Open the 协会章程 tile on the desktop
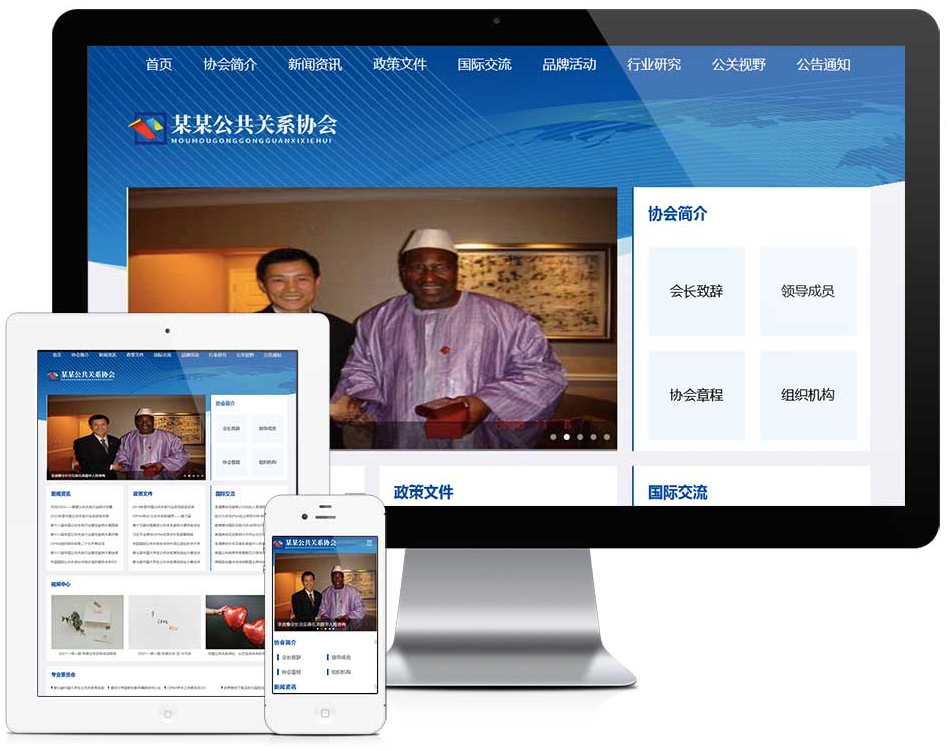This screenshot has width=948, height=751. pos(697,395)
